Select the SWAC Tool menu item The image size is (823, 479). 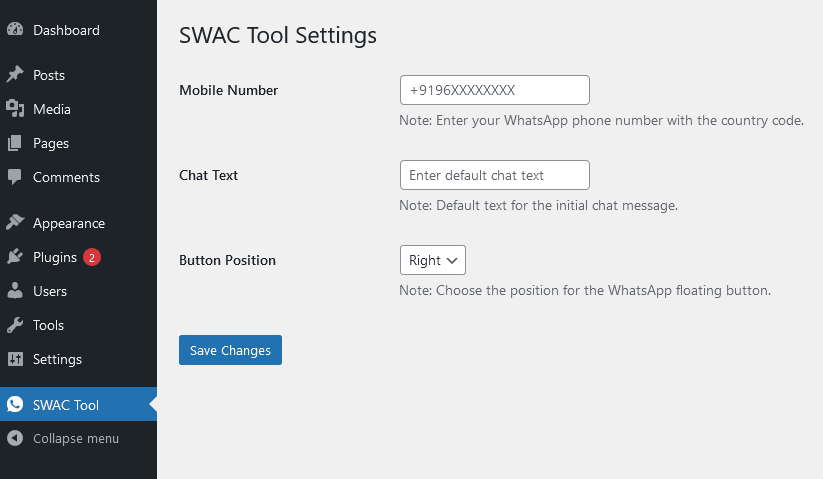(x=78, y=405)
